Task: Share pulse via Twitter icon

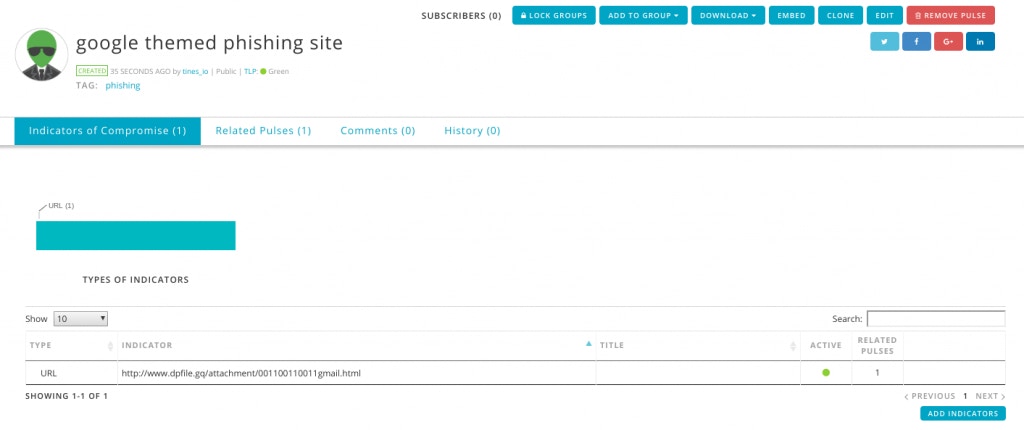Action: pyautogui.click(x=884, y=41)
